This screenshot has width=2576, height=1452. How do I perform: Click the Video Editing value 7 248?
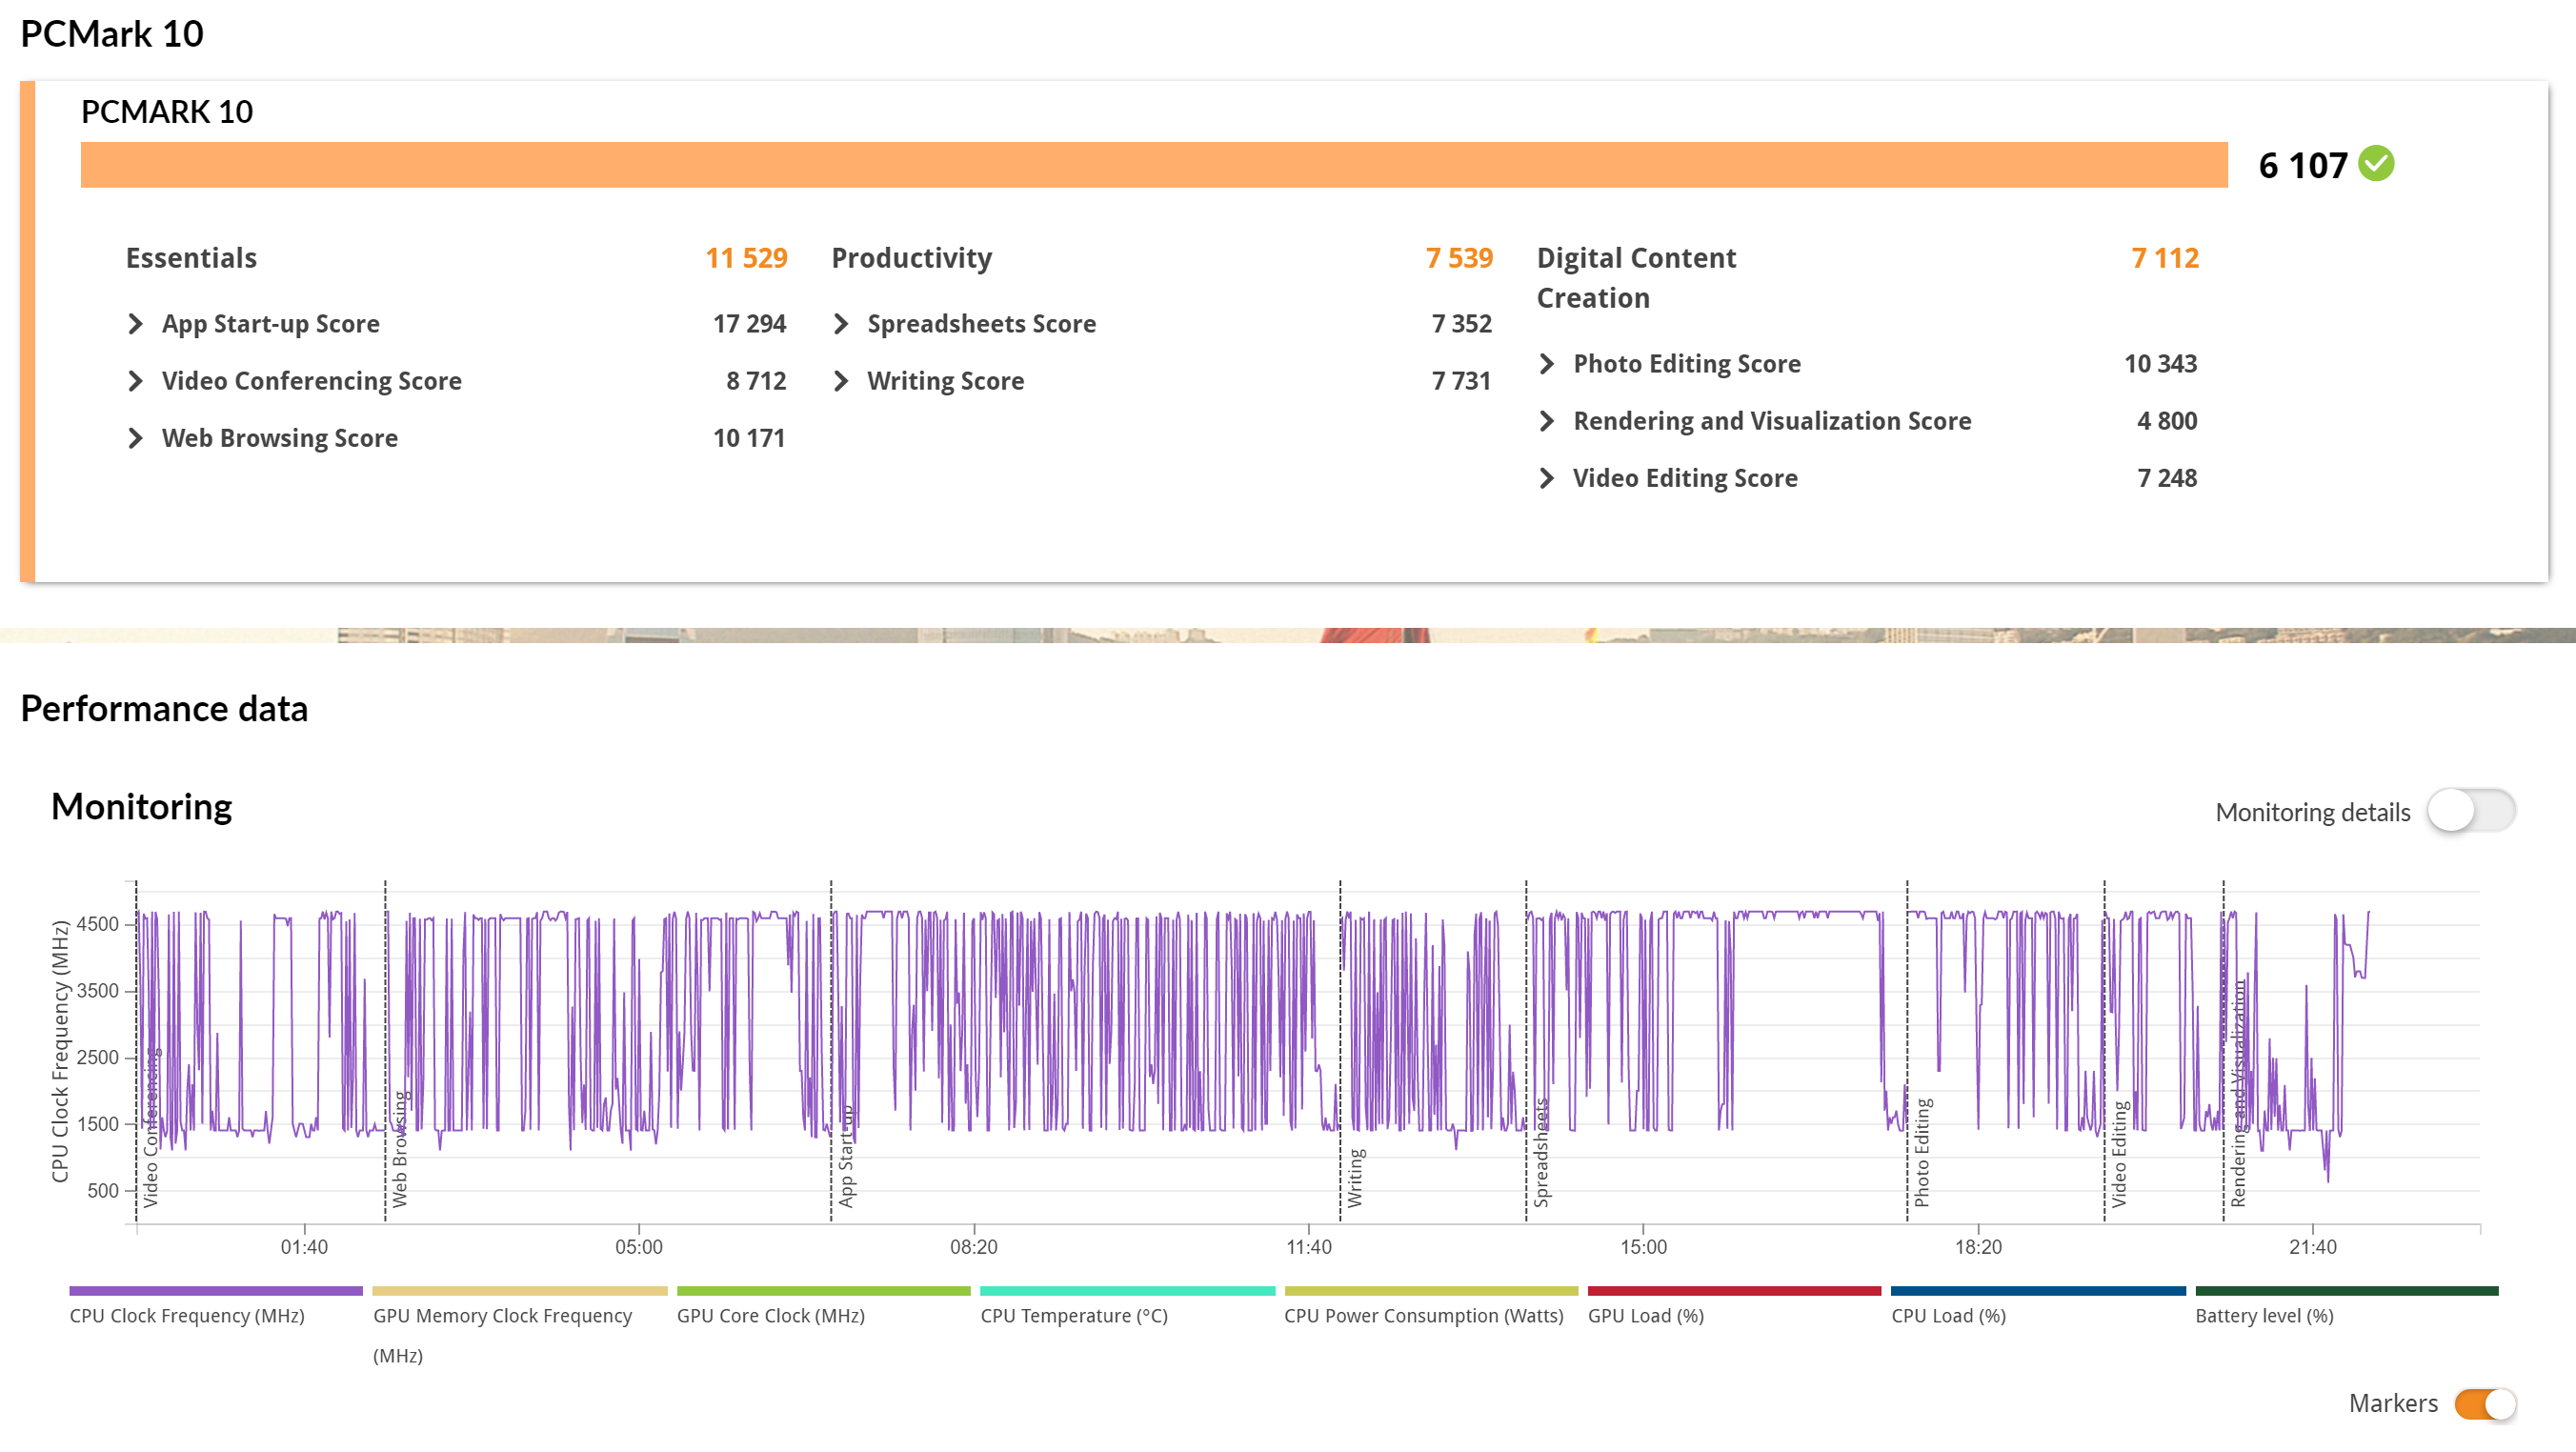click(x=2167, y=478)
